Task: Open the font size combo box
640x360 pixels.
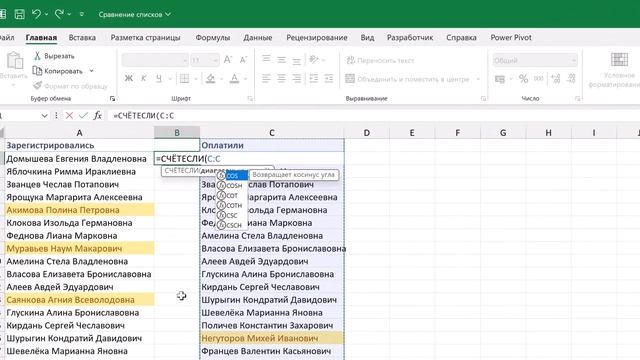Action: [204, 60]
